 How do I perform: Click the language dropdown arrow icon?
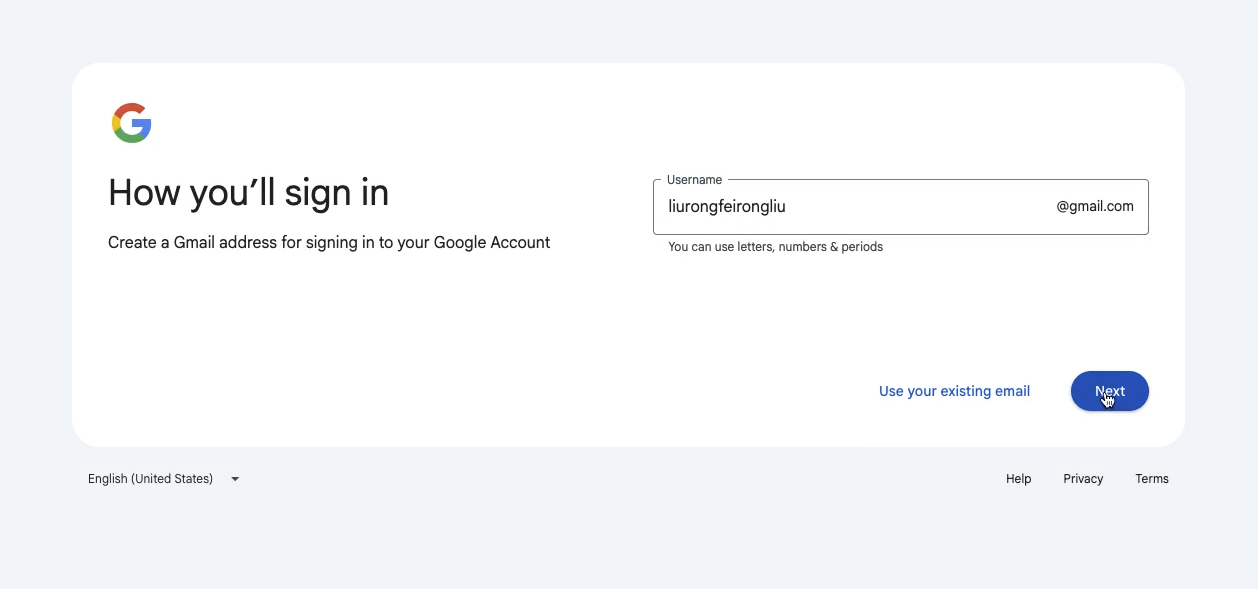(x=235, y=479)
